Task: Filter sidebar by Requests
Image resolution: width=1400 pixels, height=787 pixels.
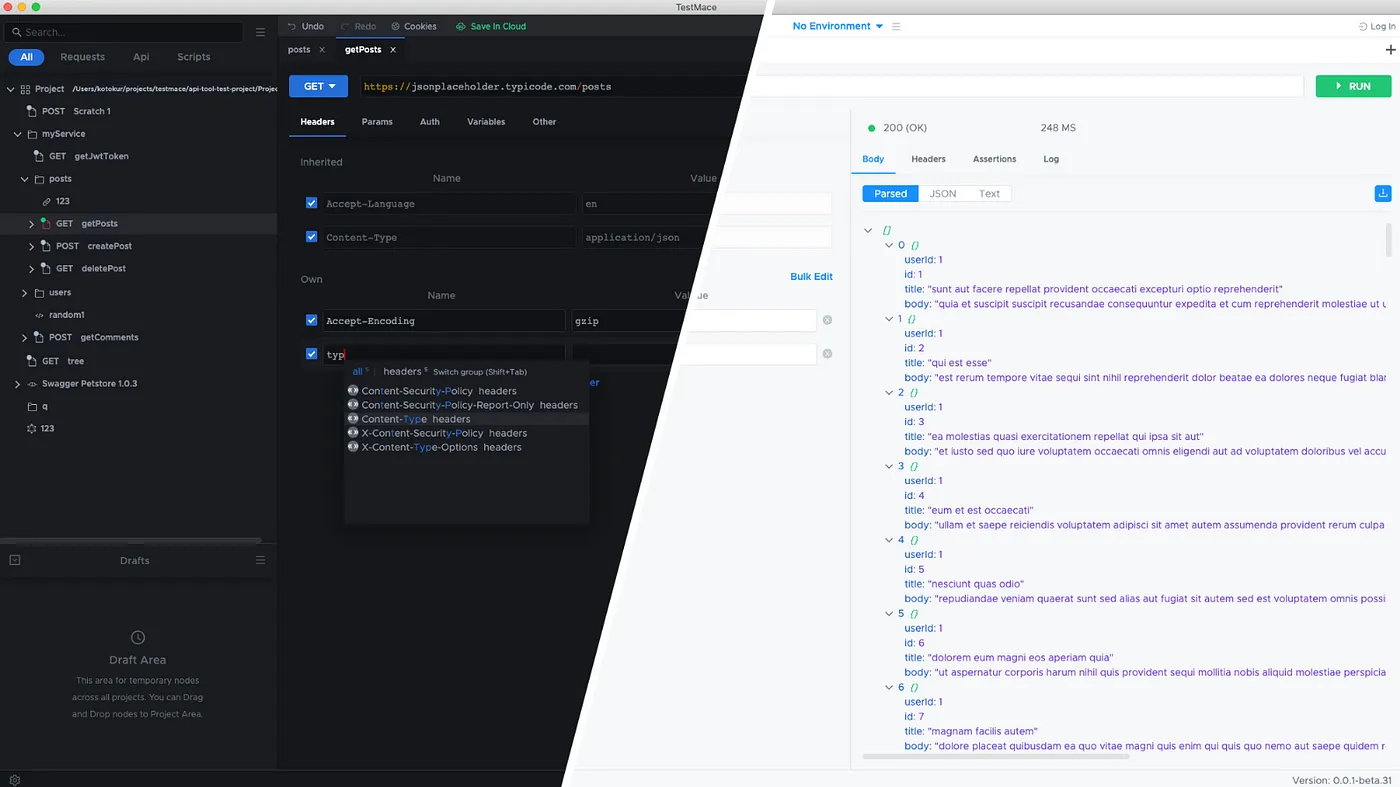Action: (82, 57)
